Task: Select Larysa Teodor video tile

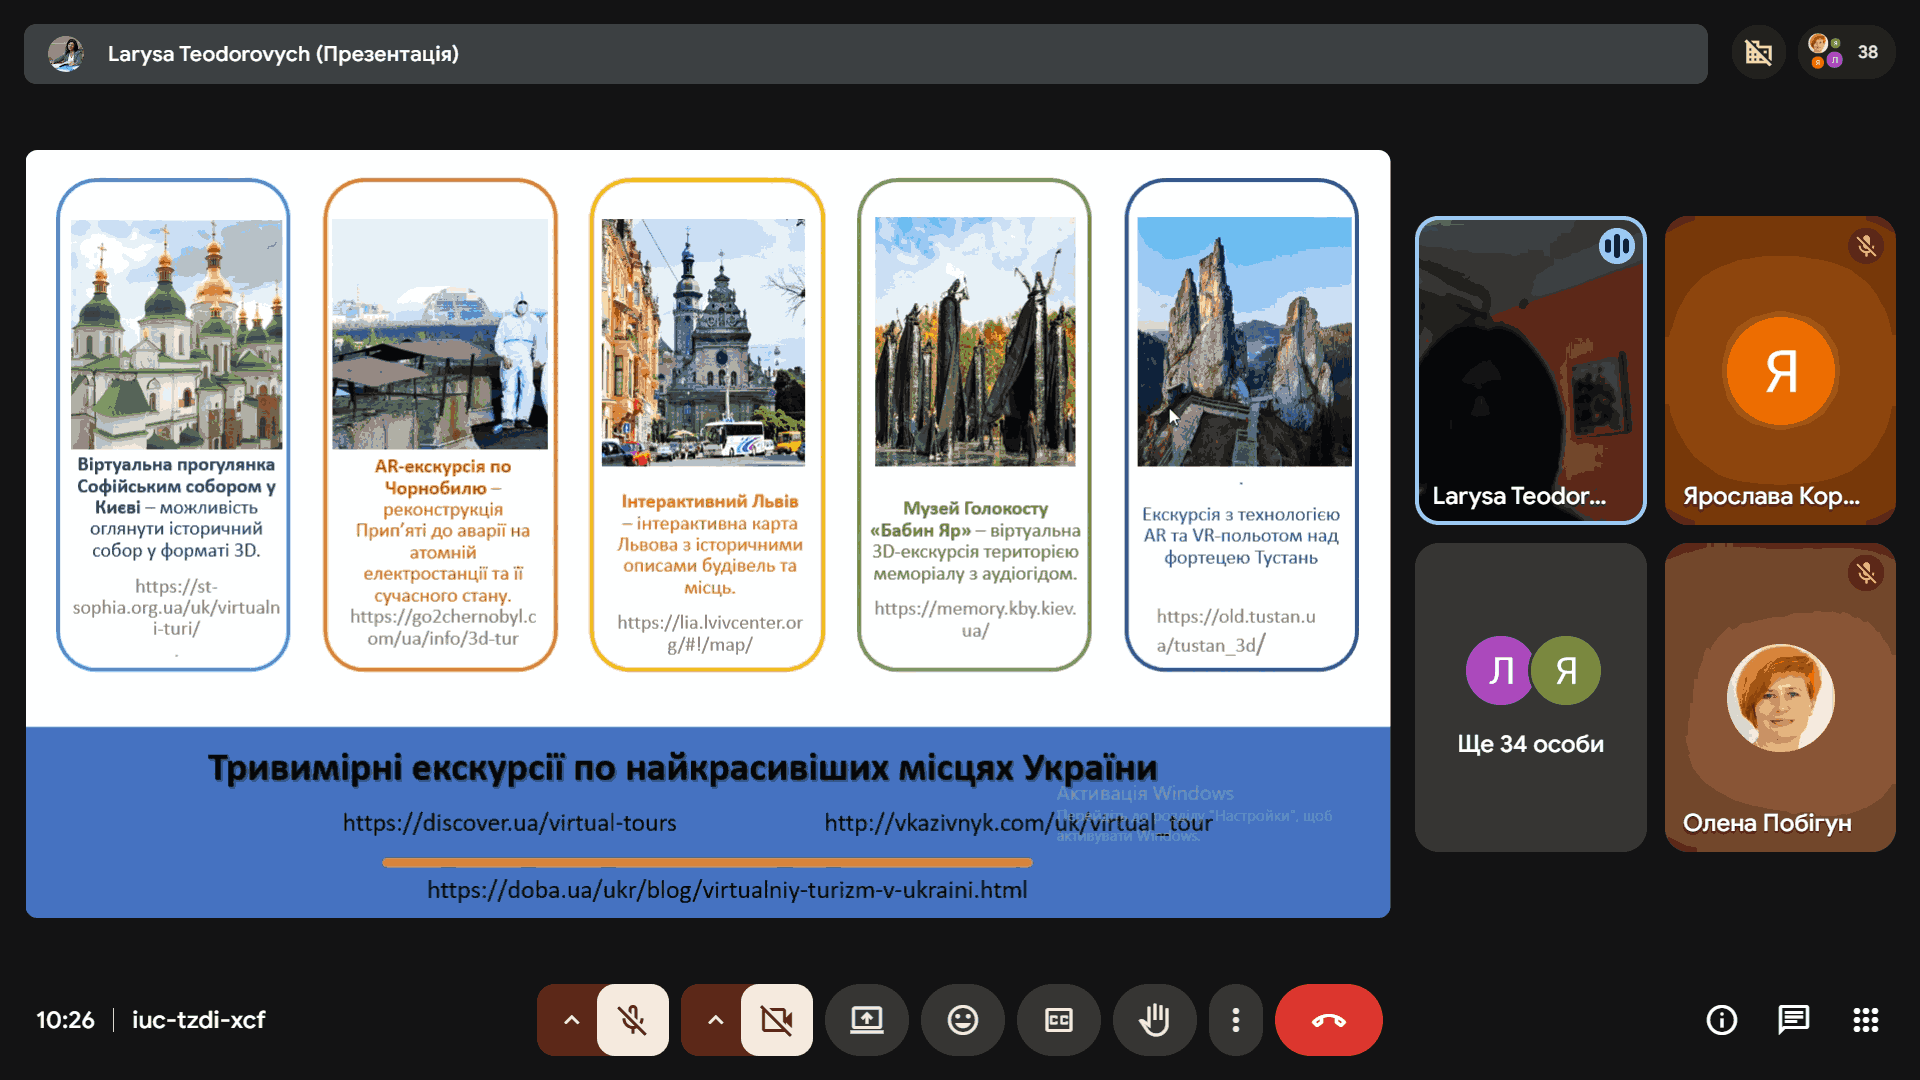Action: [1530, 370]
